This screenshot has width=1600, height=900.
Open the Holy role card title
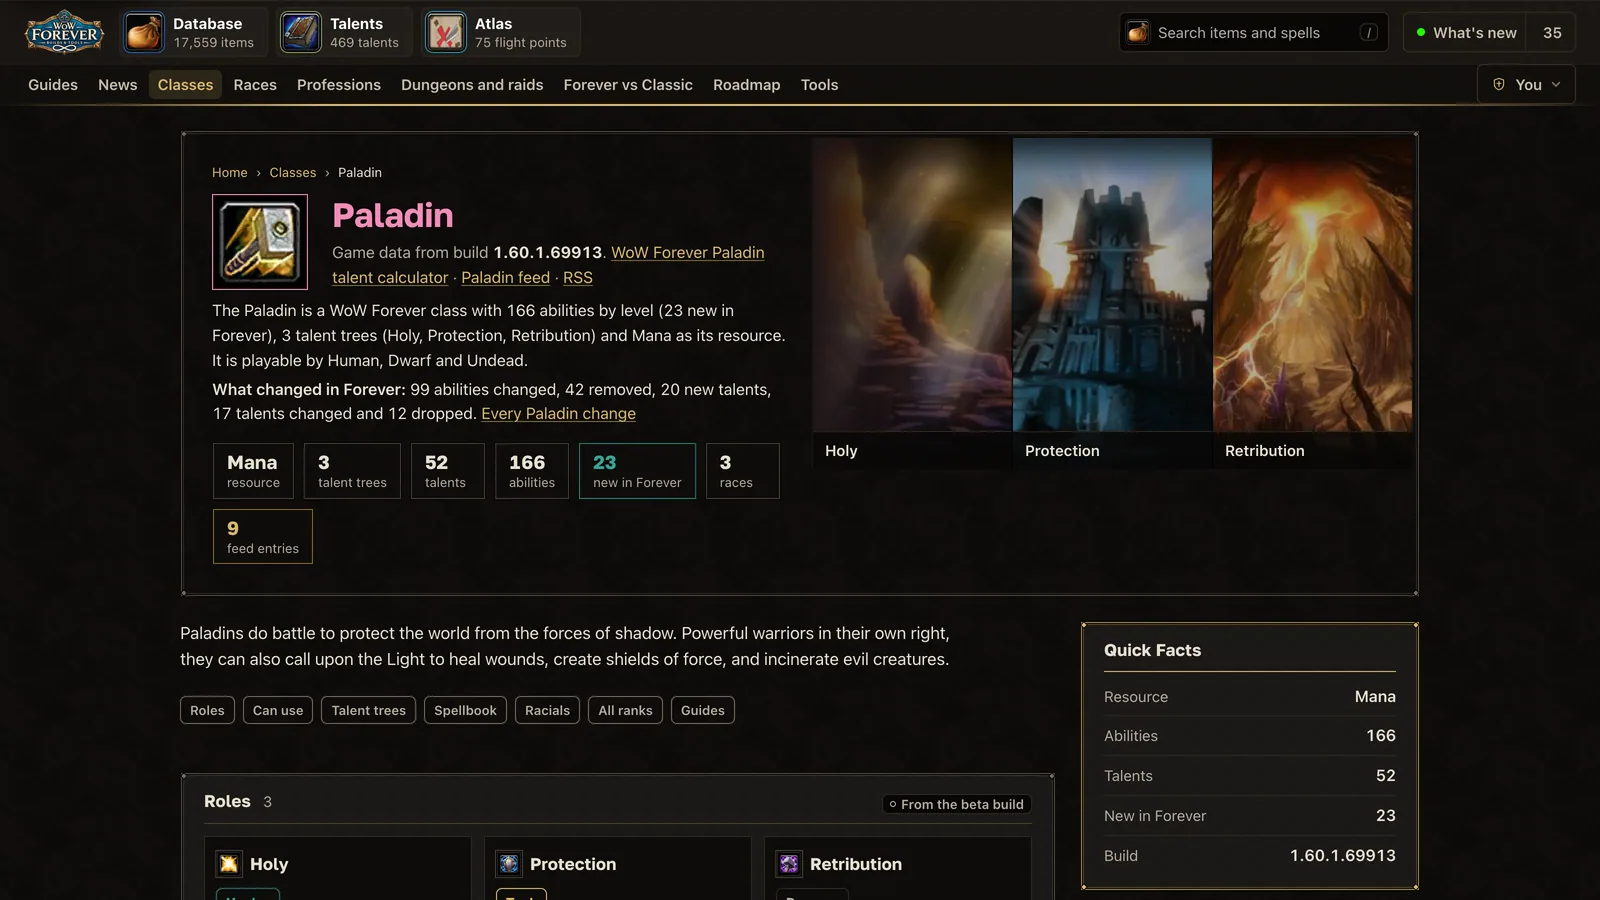coord(269,864)
